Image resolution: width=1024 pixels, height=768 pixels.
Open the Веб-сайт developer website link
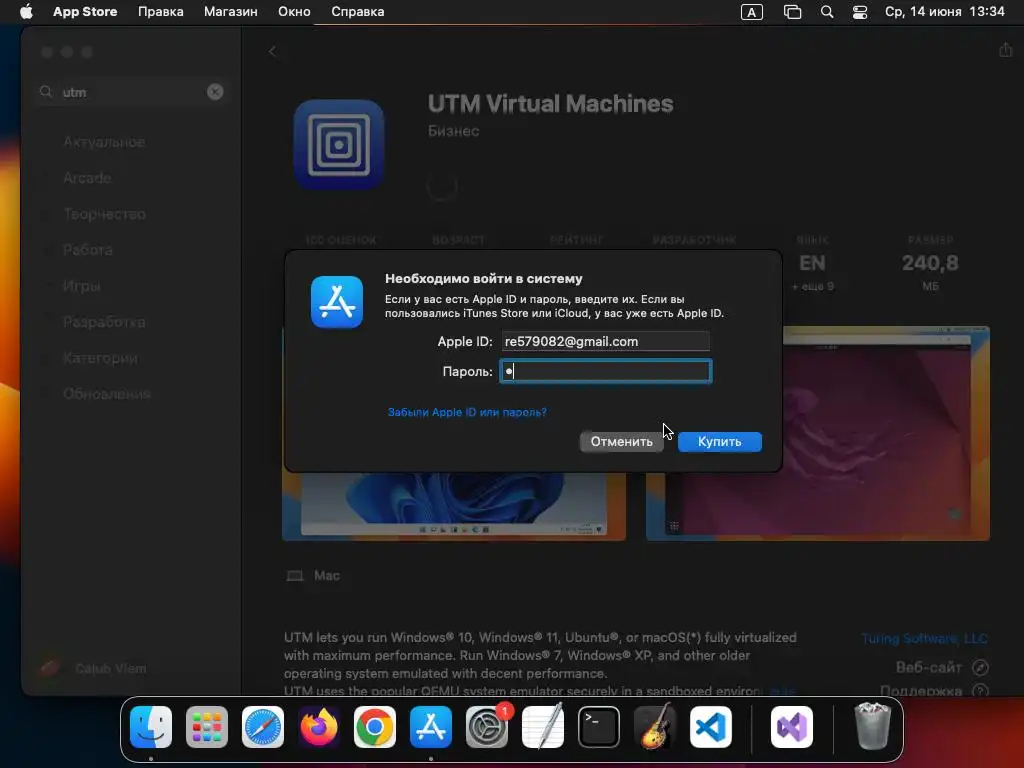(942, 667)
